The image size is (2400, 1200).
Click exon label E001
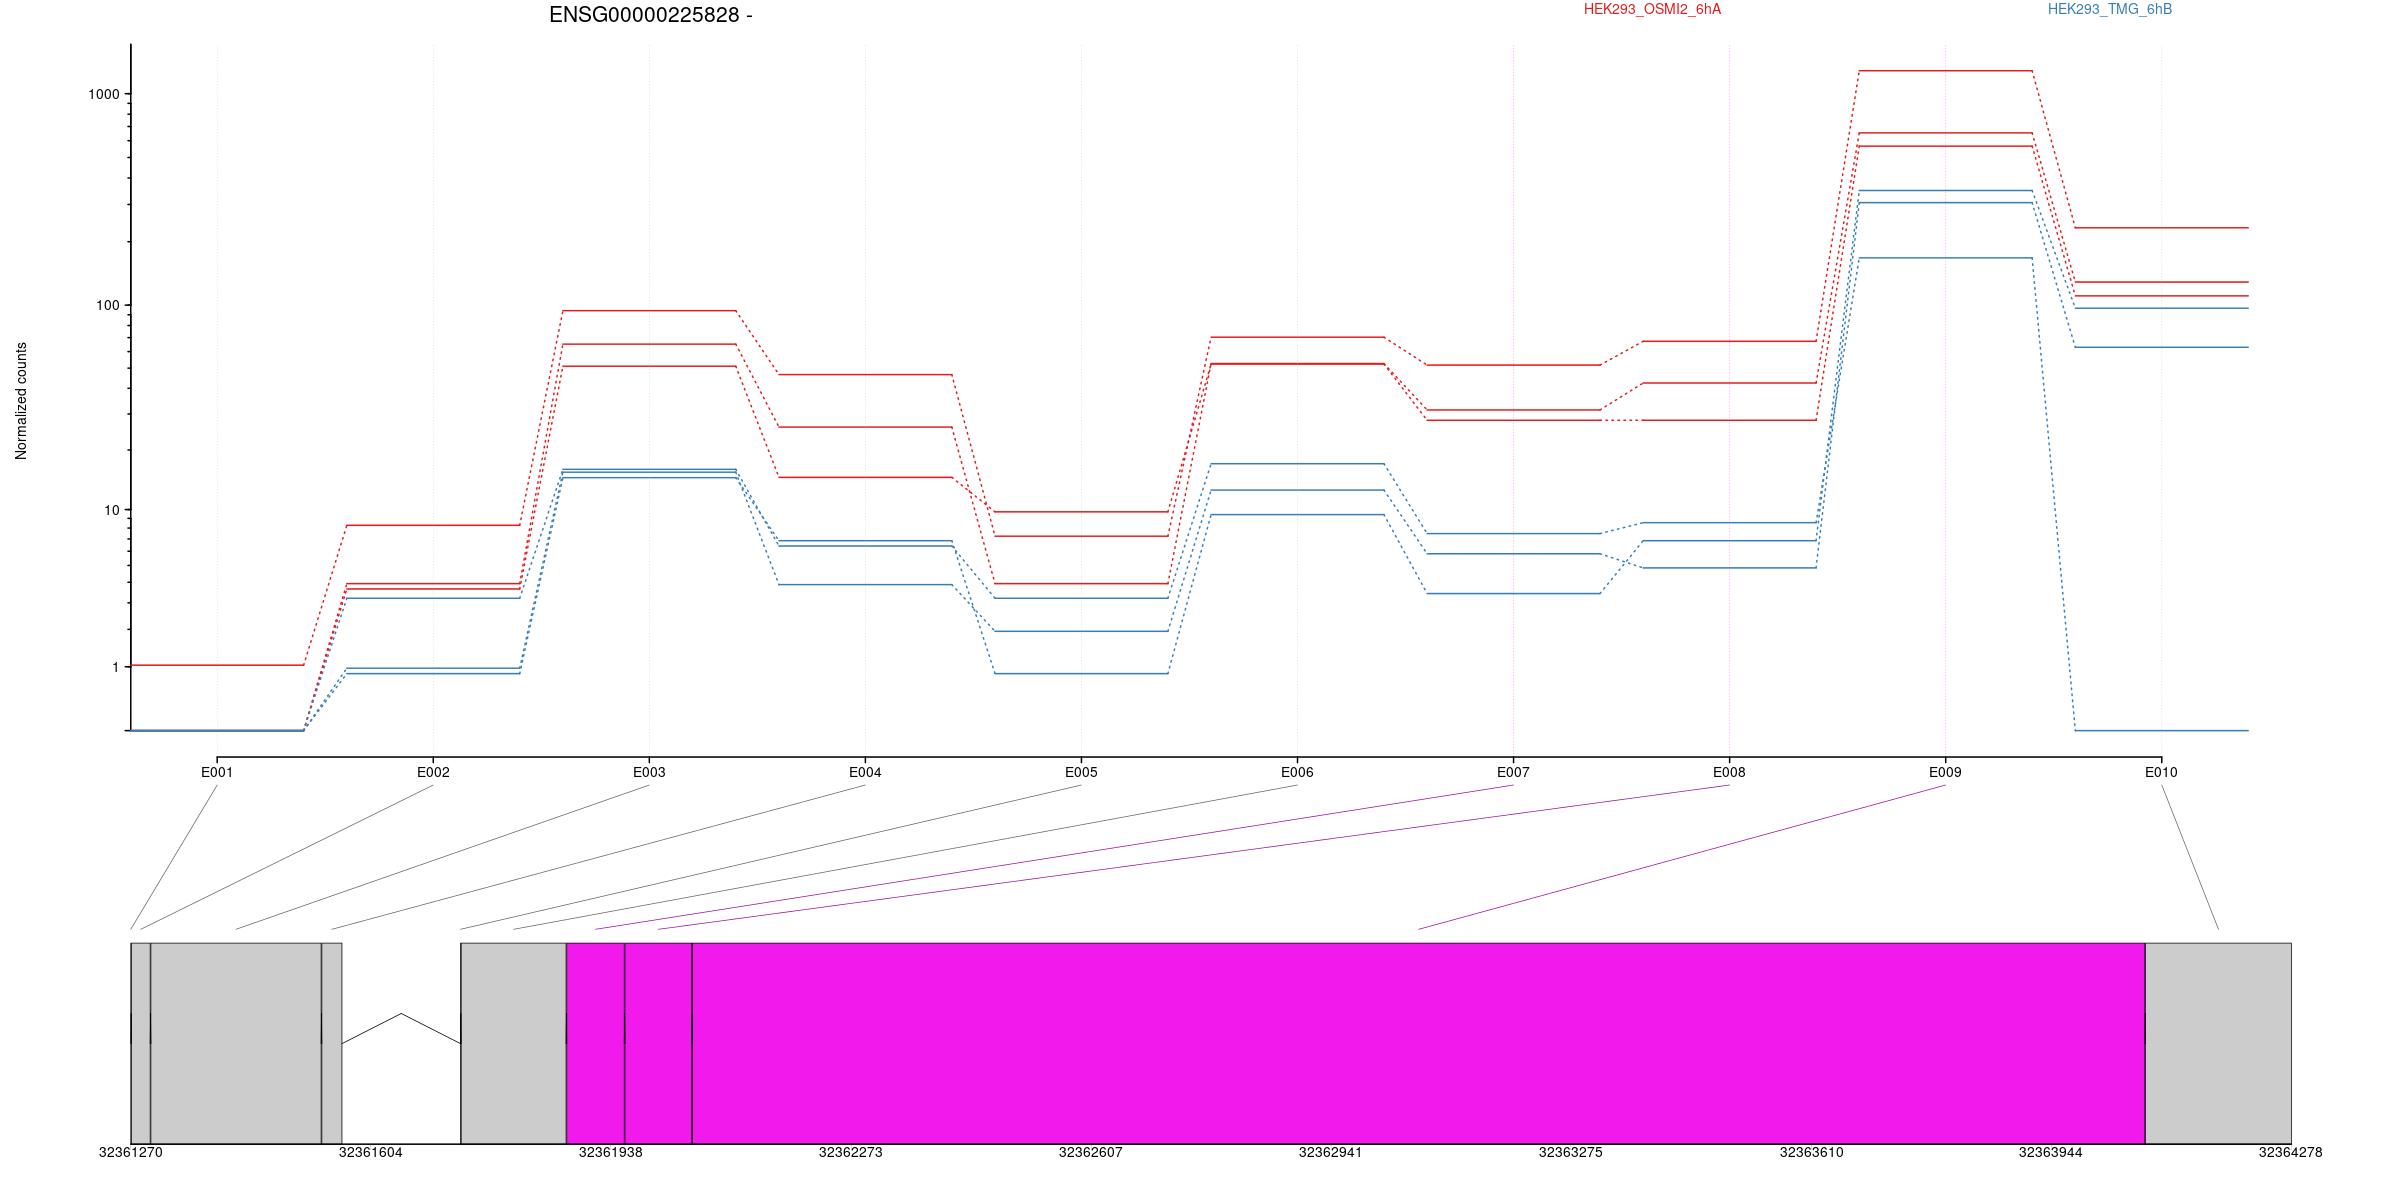[217, 772]
